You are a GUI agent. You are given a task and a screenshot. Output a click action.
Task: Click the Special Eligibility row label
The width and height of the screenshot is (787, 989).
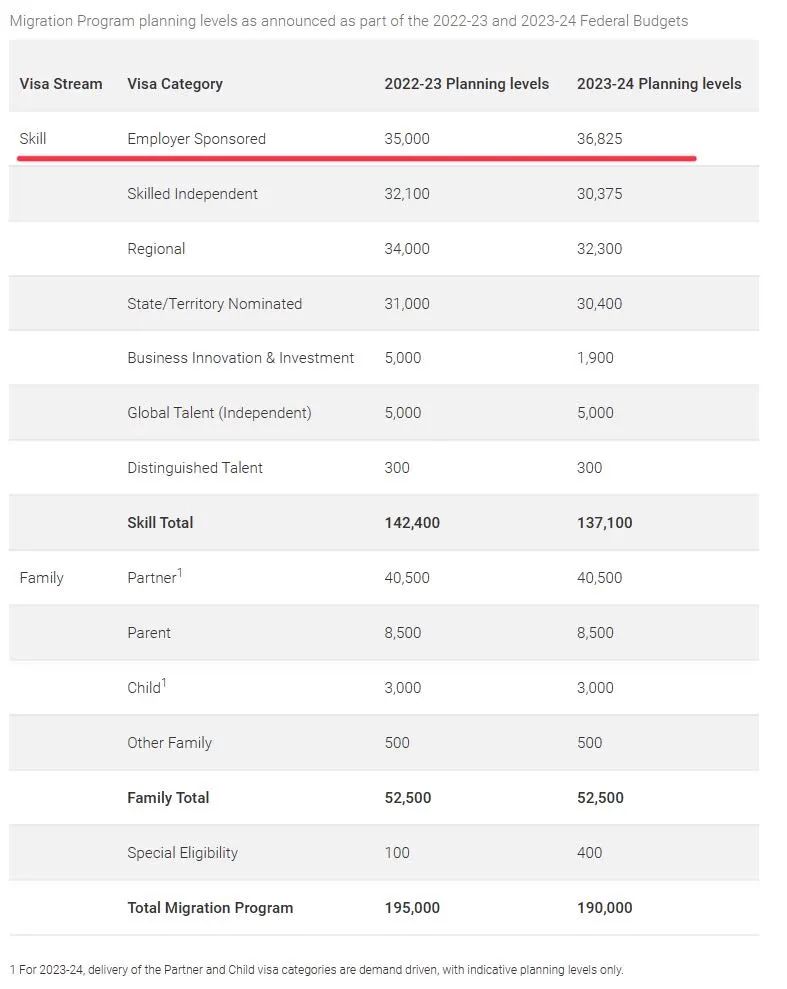point(182,853)
